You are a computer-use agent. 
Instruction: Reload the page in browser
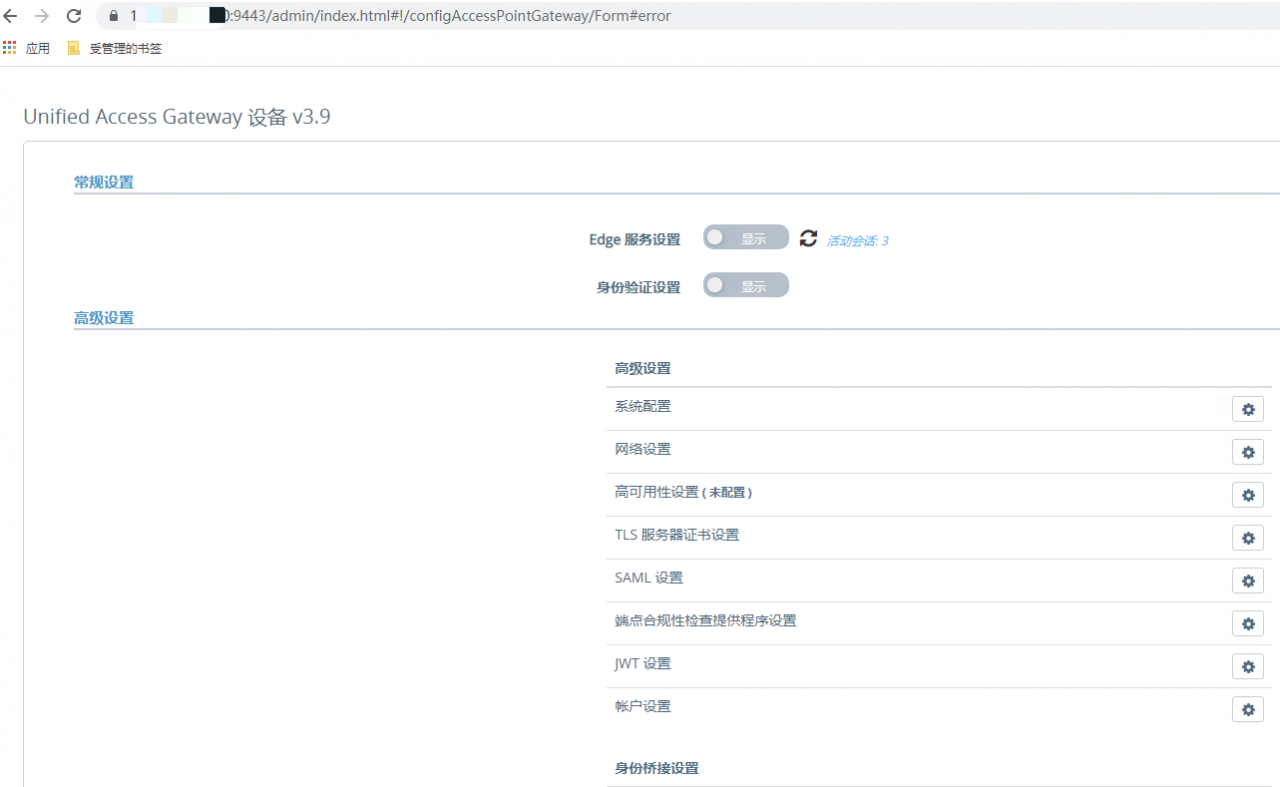pos(73,16)
